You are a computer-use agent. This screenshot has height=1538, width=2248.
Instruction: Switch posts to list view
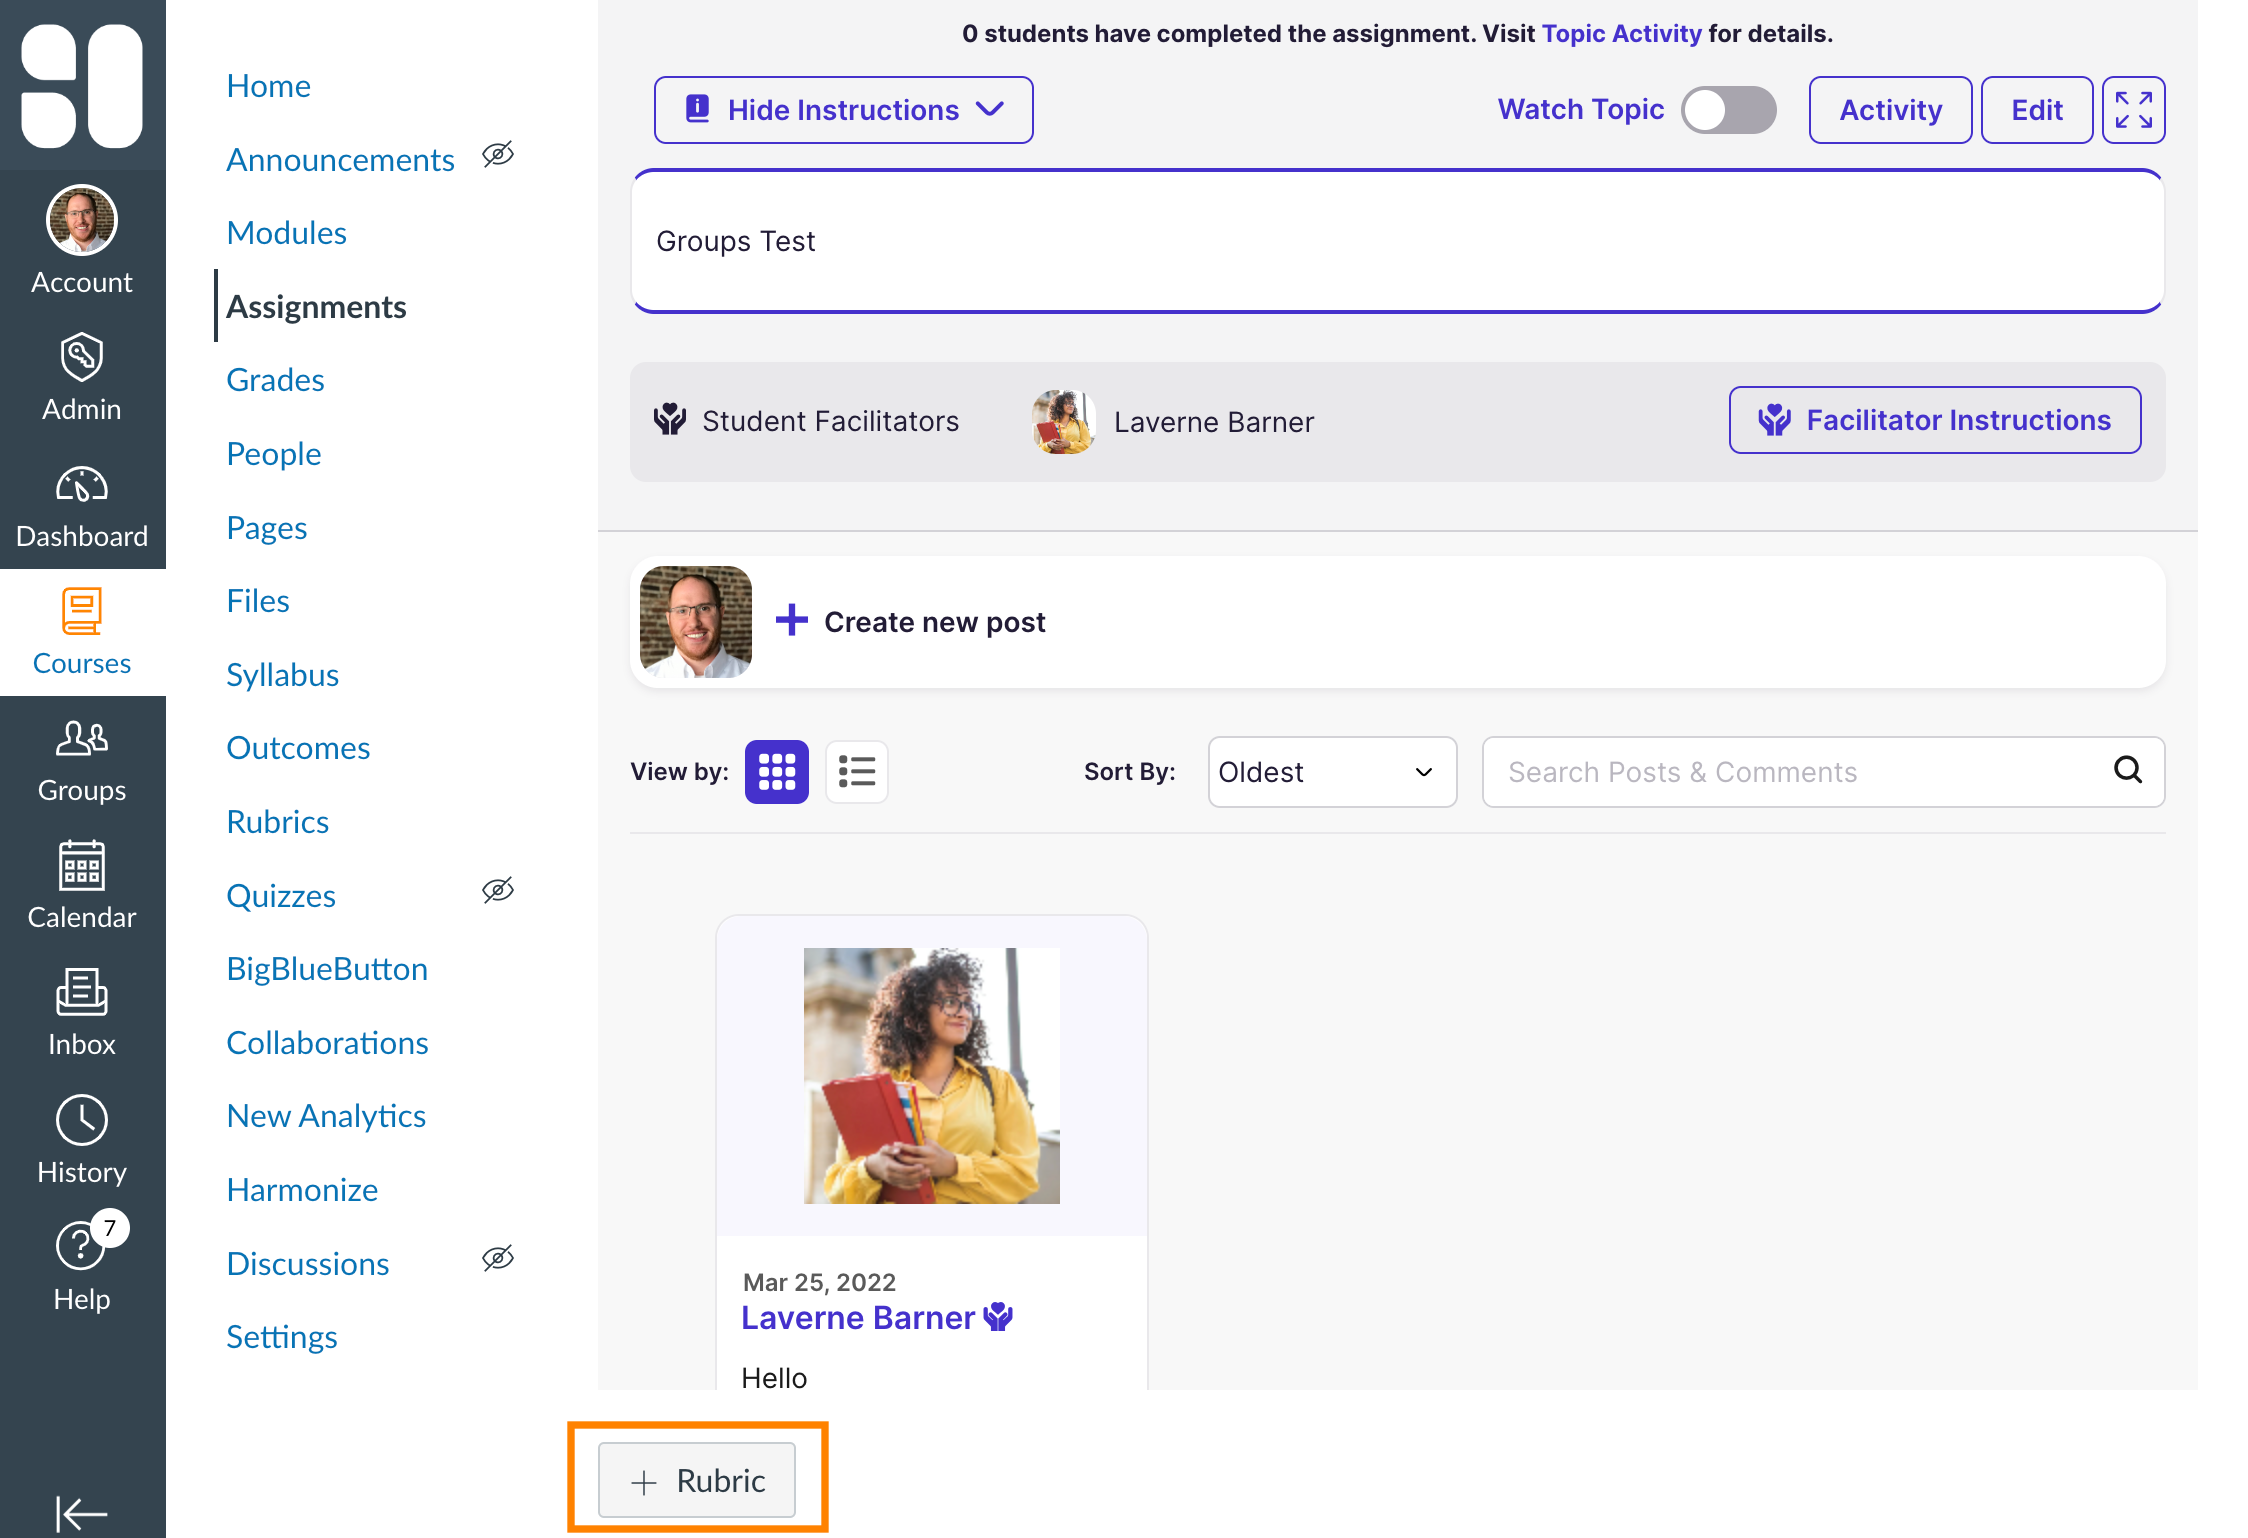tap(857, 771)
